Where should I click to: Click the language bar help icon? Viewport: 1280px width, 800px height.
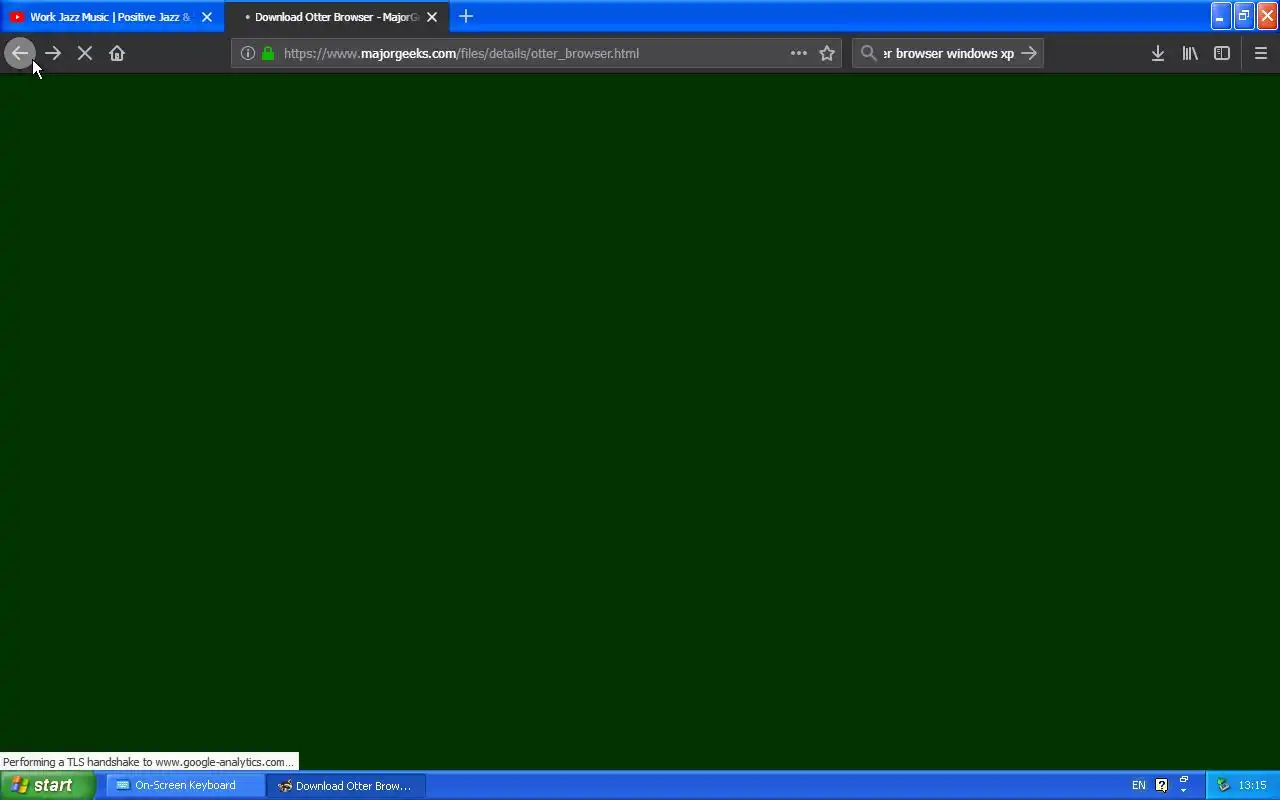pyautogui.click(x=1161, y=785)
